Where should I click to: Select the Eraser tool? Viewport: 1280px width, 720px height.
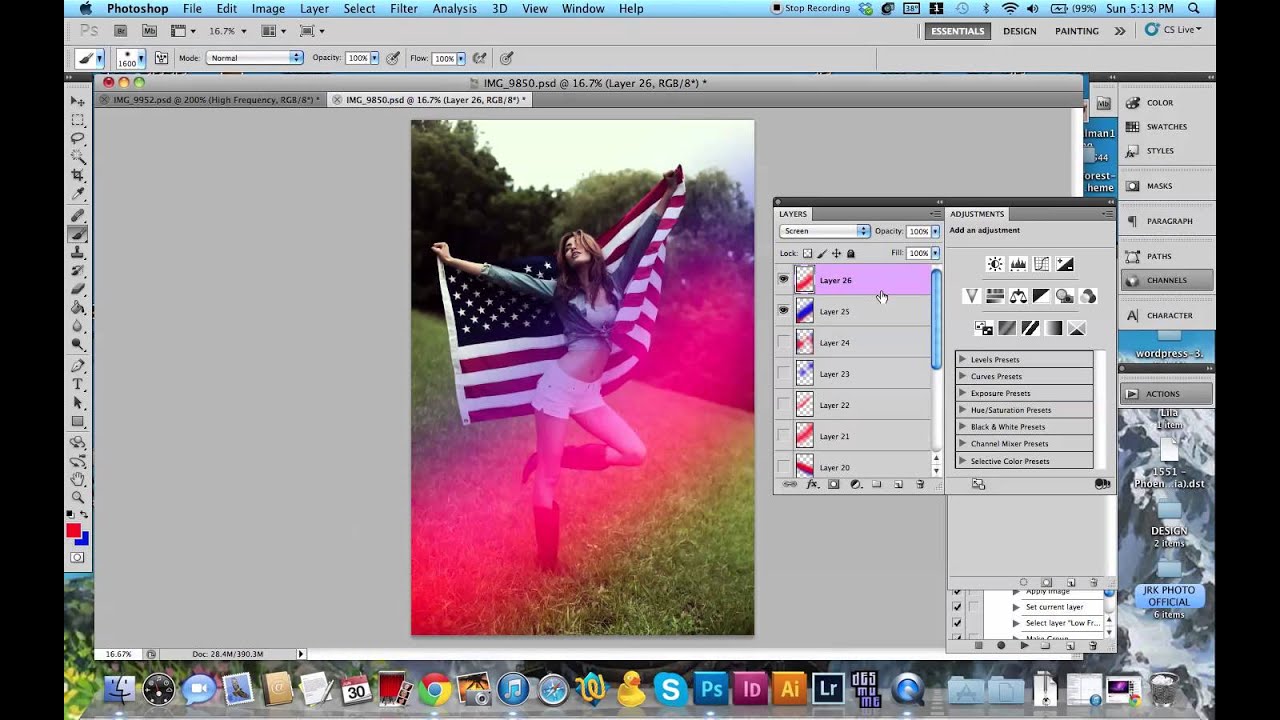point(78,289)
